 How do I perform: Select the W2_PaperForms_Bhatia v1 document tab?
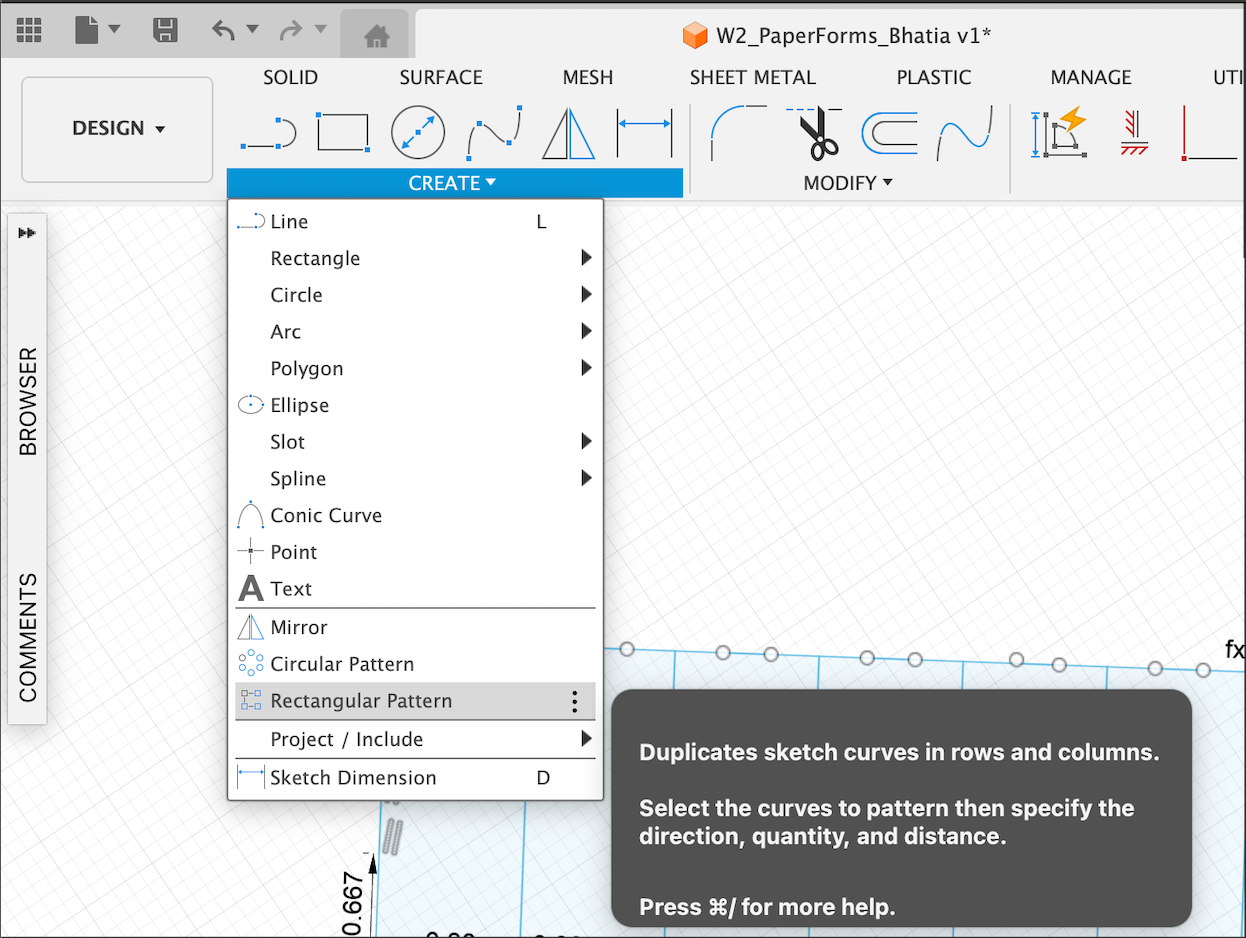coord(836,36)
